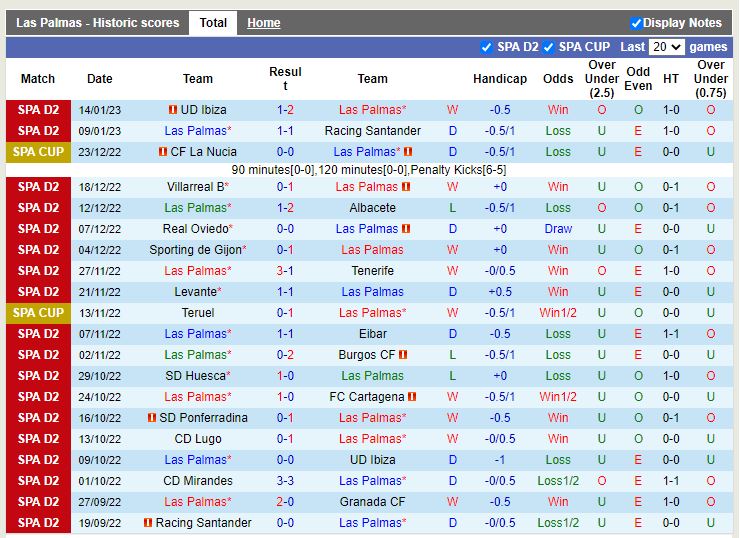Uncheck the SPA D2 filter checkbox
The height and width of the screenshot is (538, 740).
(487, 47)
